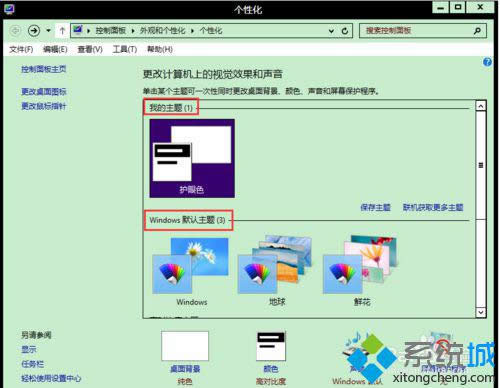Click the theme list scrollbar thumb
The width and height of the screenshot is (500, 388).
[x=481, y=165]
